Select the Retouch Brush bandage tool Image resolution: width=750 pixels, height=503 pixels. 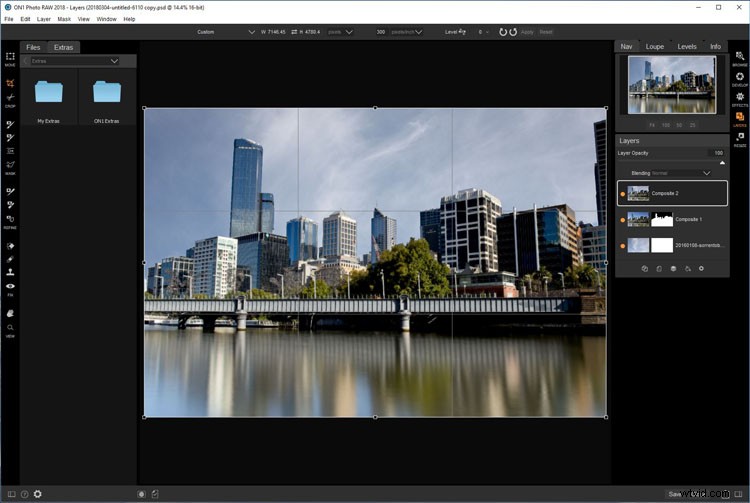[10, 259]
